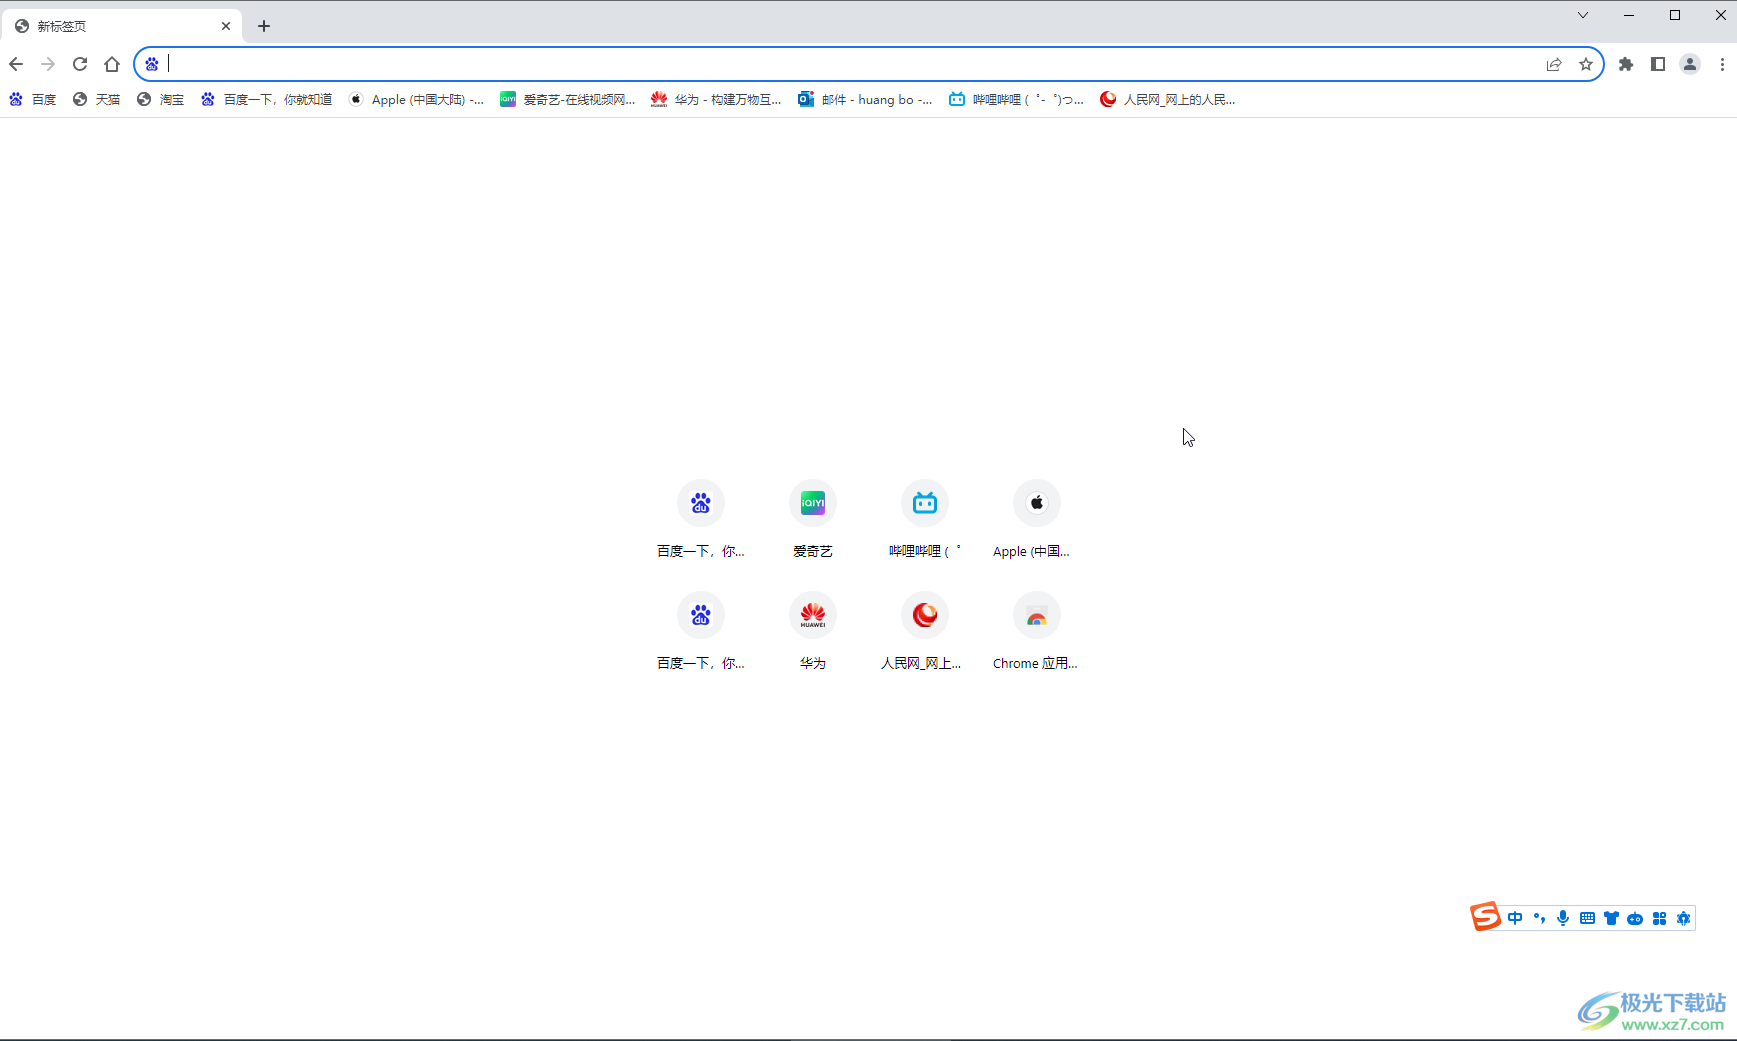The width and height of the screenshot is (1737, 1041).
Task: Select the 新标签页 tab
Action: click(x=121, y=26)
